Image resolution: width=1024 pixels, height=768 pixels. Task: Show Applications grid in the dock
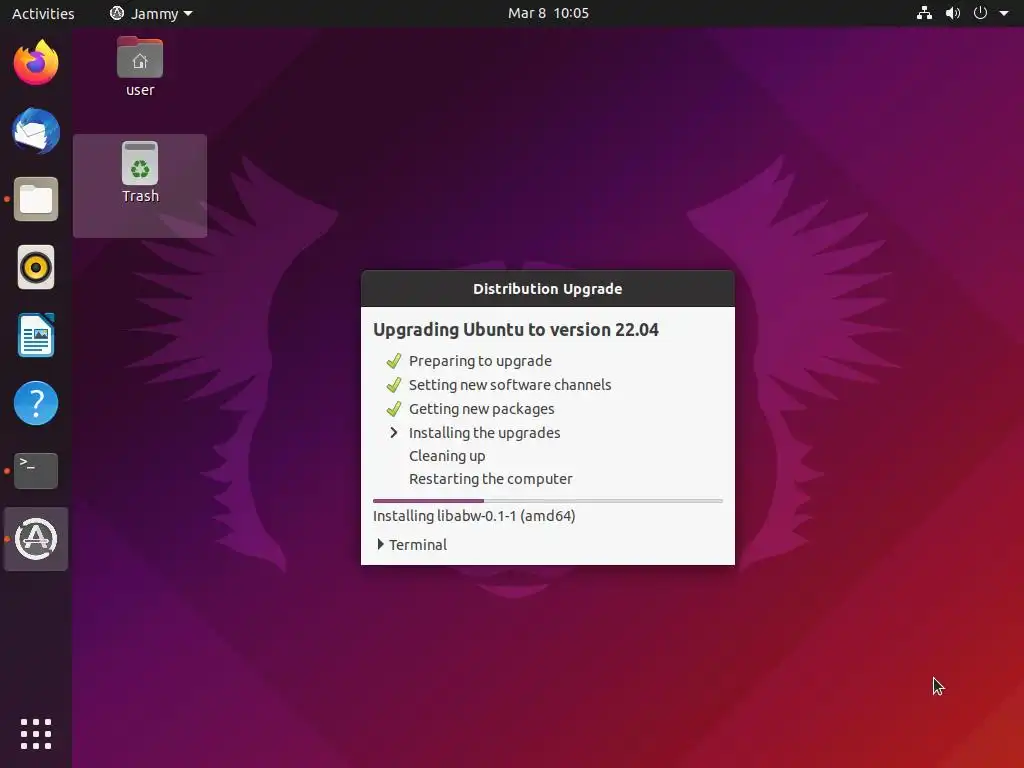coord(36,734)
